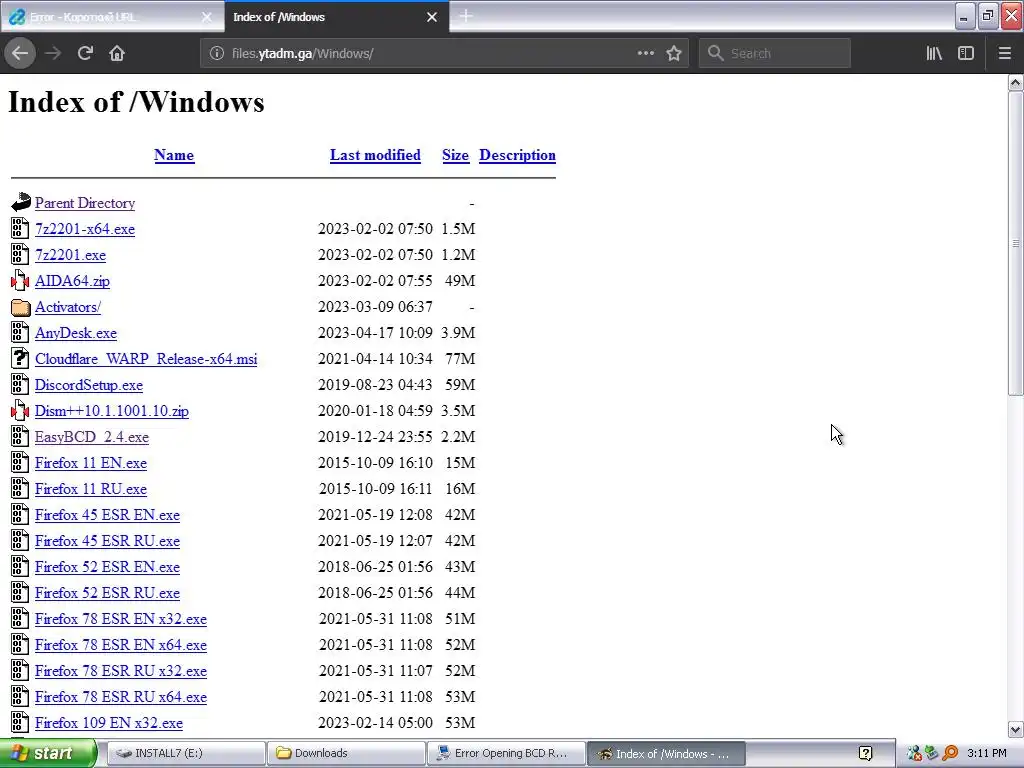Download DiscordSetup.exe
Image resolution: width=1024 pixels, height=768 pixels.
[x=89, y=385]
